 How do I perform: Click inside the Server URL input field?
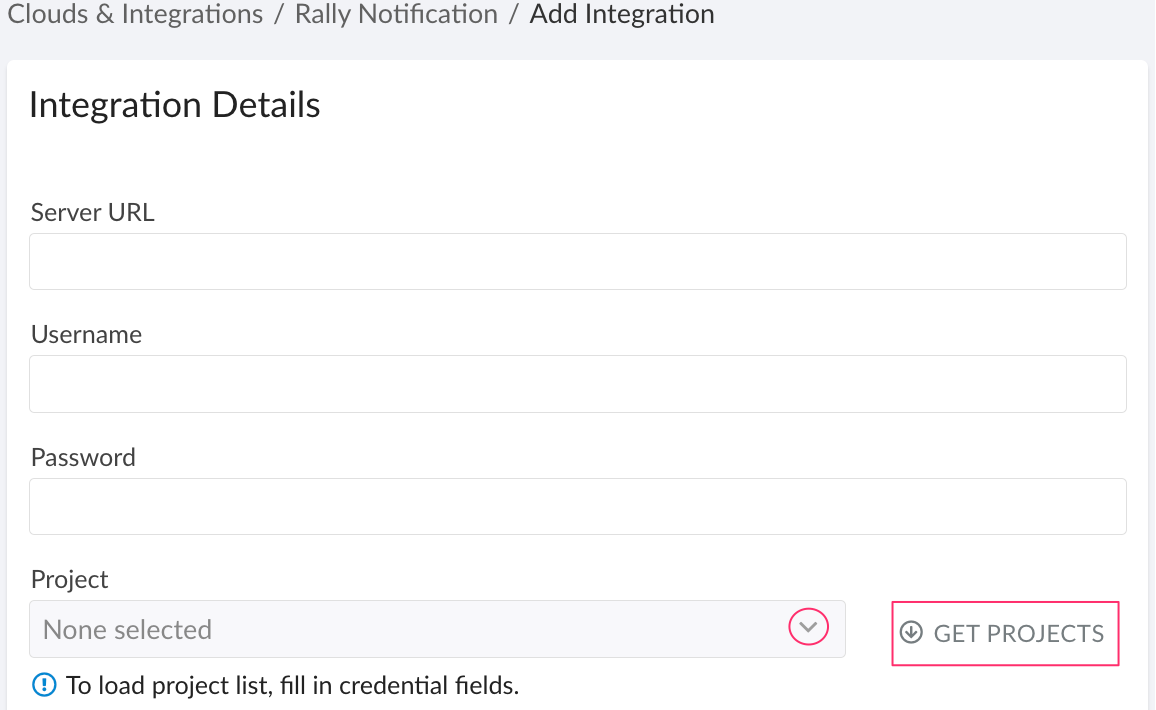(577, 261)
